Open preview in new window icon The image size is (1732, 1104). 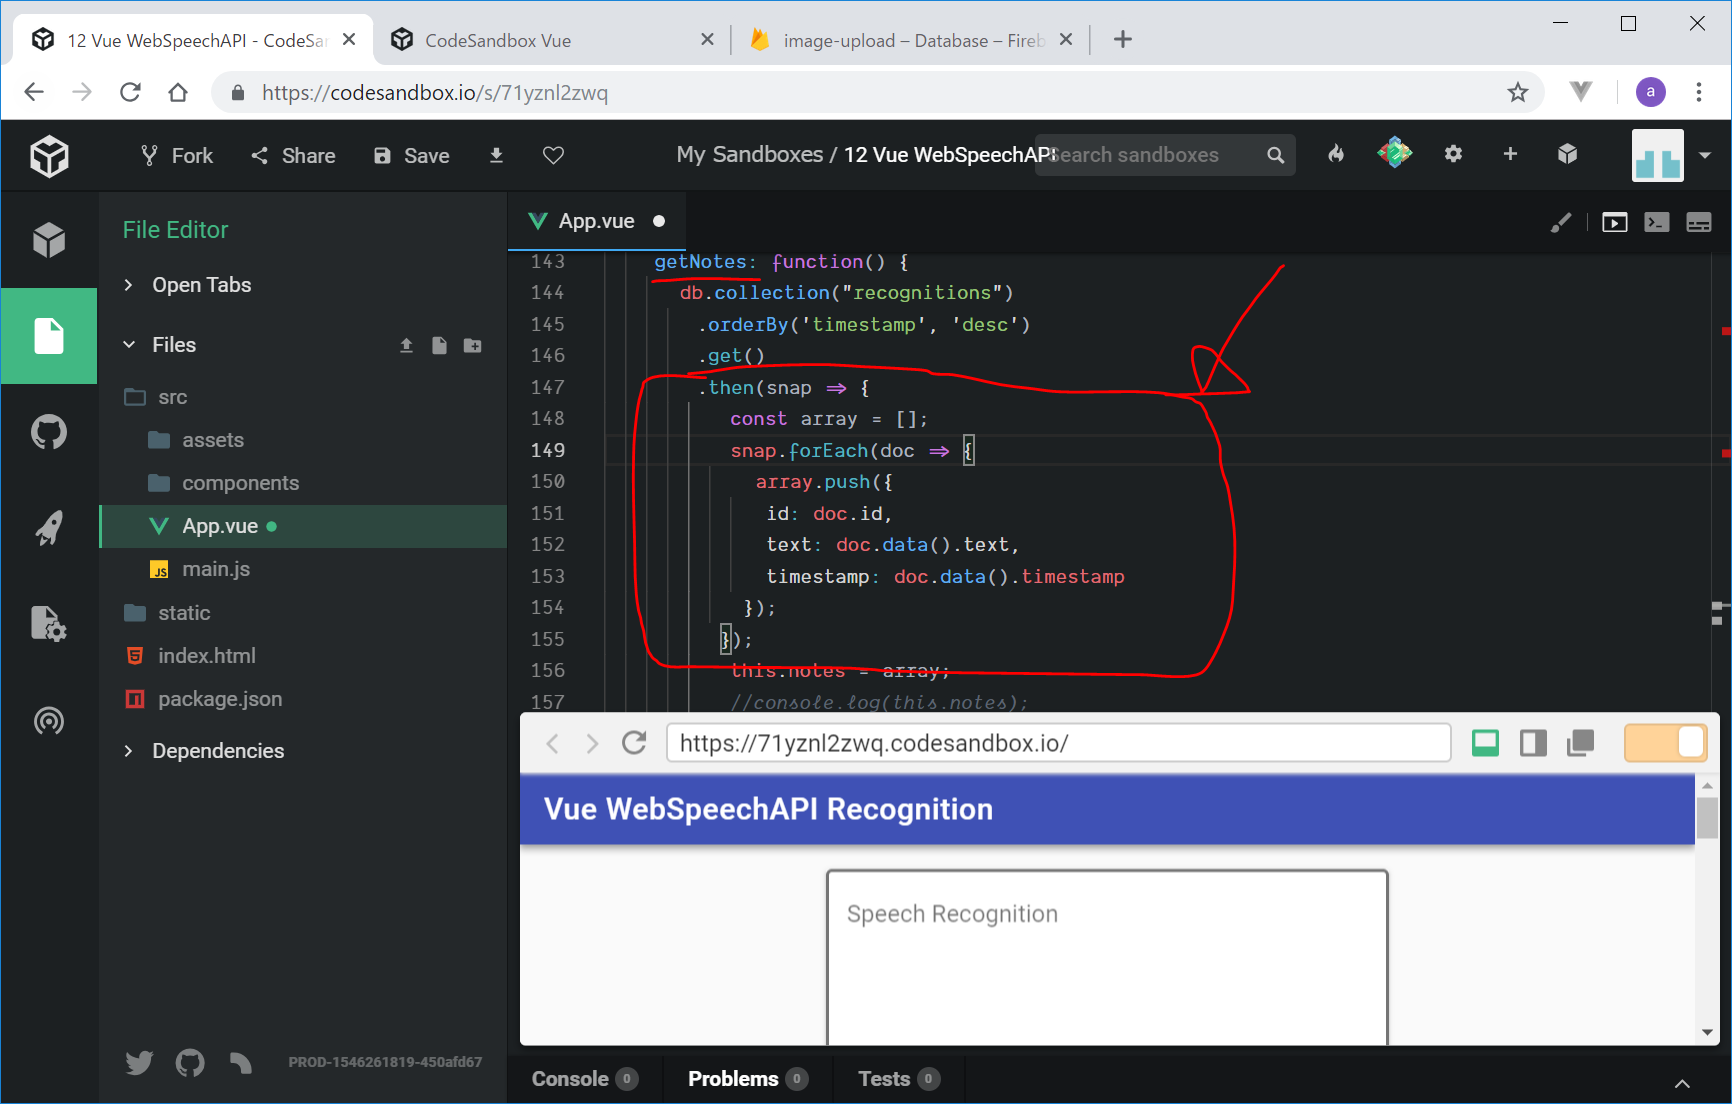click(x=1580, y=743)
